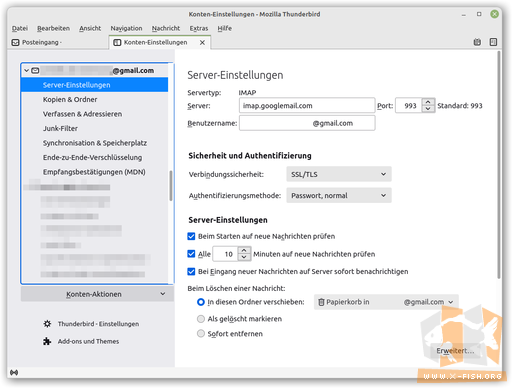Viewport: 512px width, 388px height.
Task: Click the online status icon in status bar
Action: coord(14,372)
